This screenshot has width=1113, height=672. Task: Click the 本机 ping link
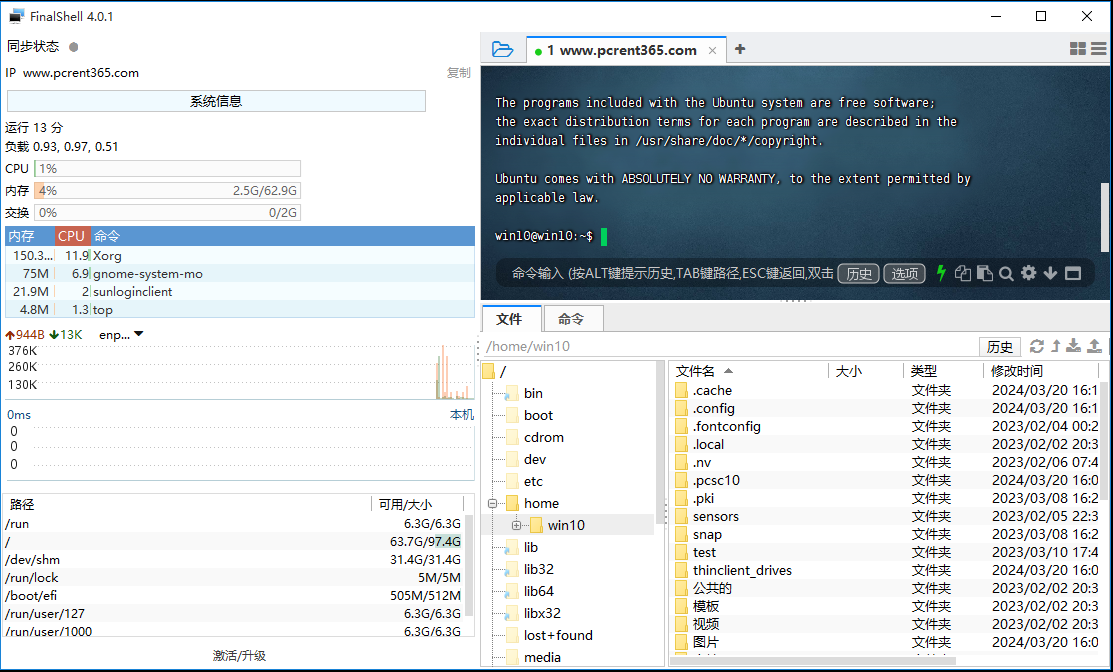461,414
